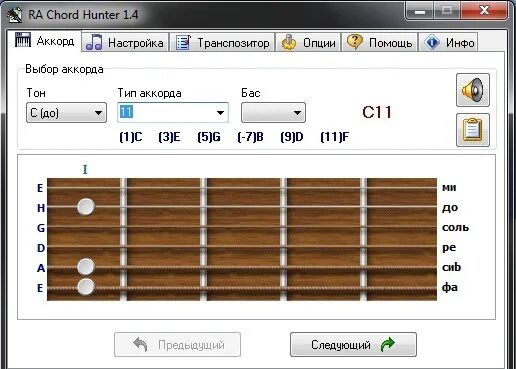The height and width of the screenshot is (369, 516).
Task: Click the (3)E chord note
Action: [169, 137]
